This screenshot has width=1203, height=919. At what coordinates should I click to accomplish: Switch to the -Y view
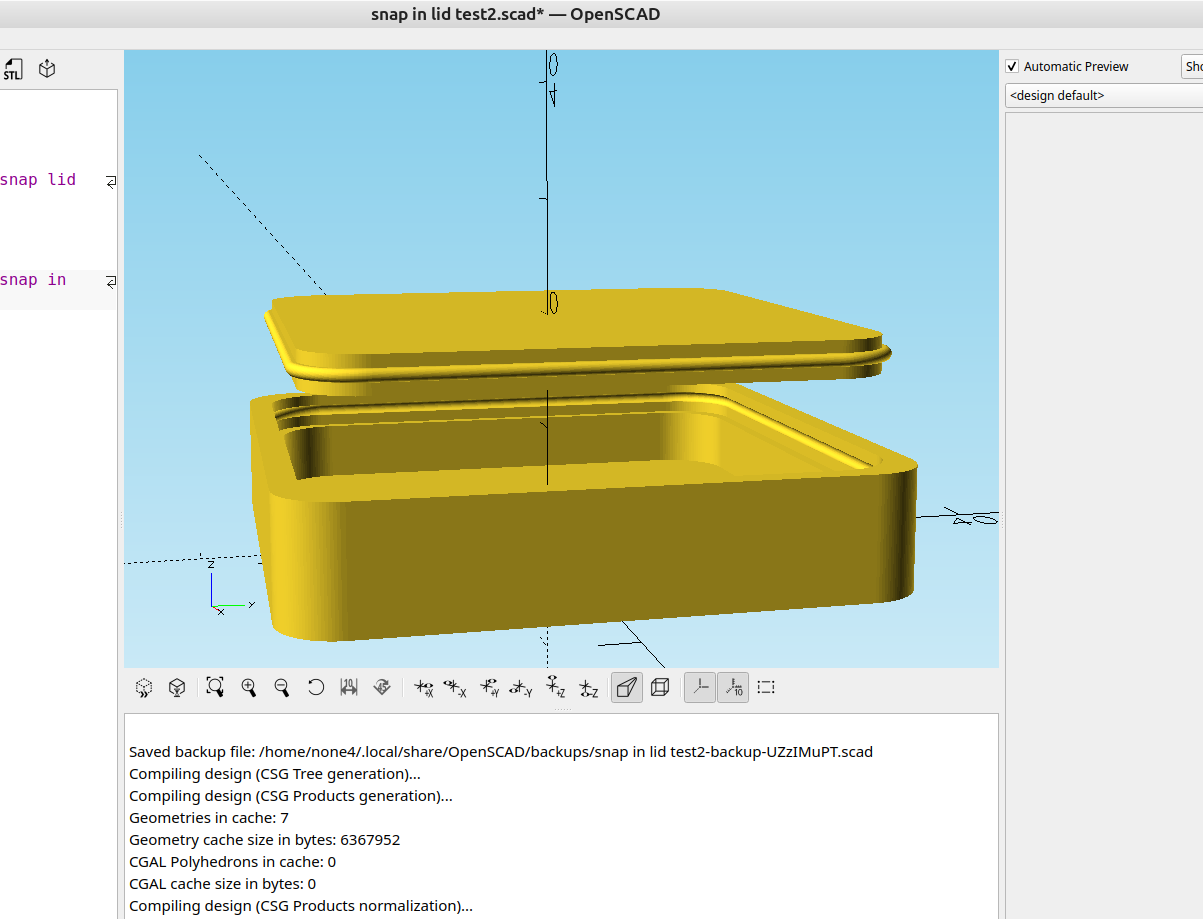(x=521, y=688)
